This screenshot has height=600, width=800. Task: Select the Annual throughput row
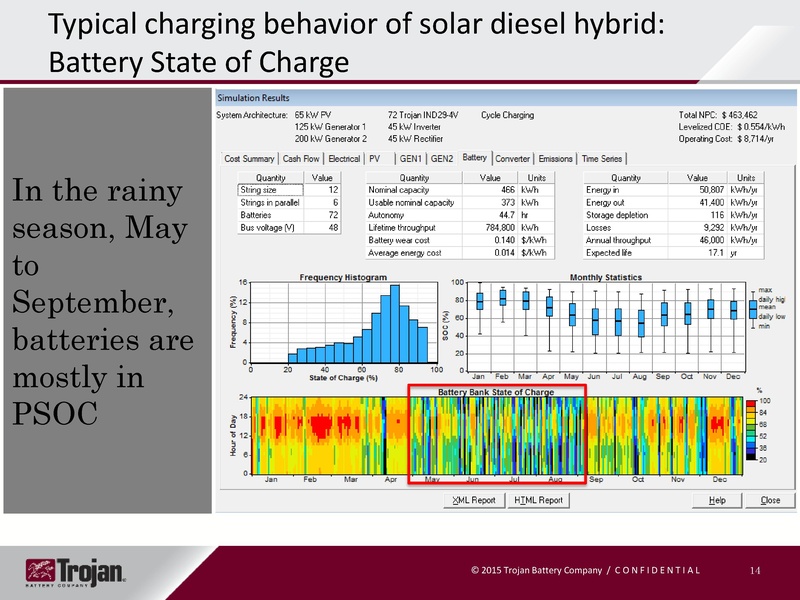[673, 240]
